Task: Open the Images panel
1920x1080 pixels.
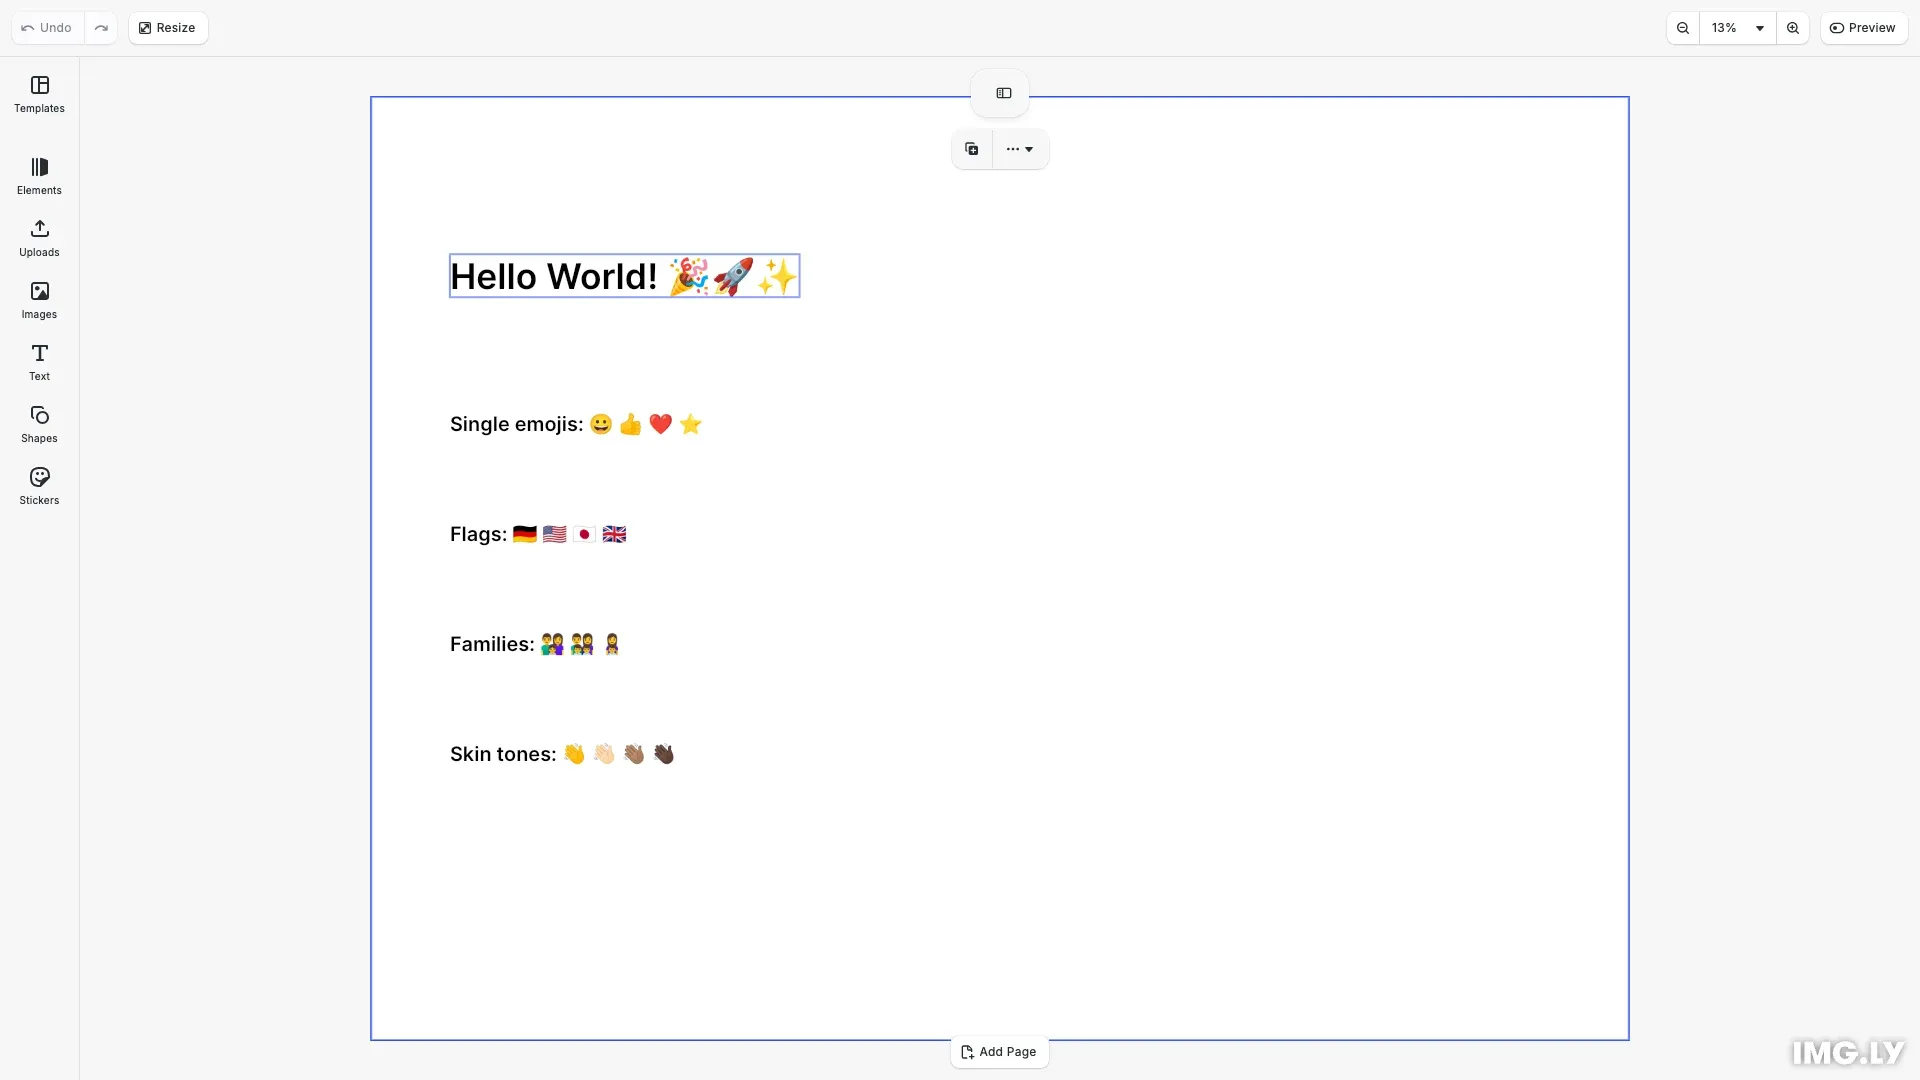Action: pyautogui.click(x=38, y=300)
